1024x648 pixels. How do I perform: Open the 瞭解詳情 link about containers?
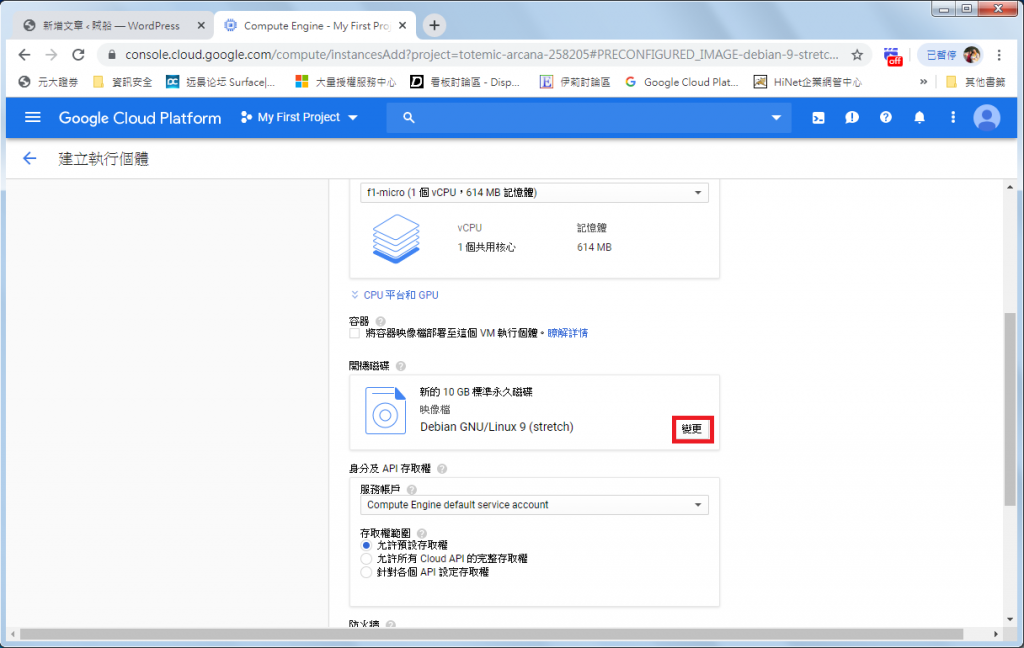point(568,333)
